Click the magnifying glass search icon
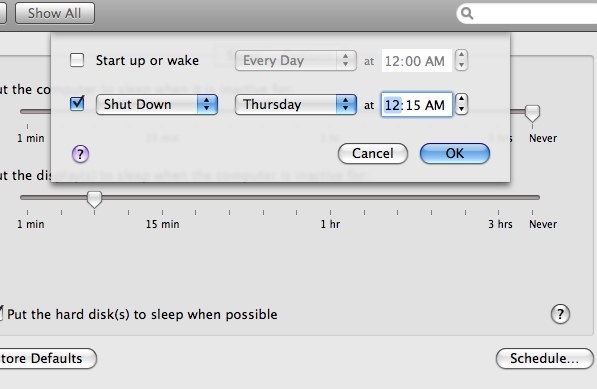This screenshot has width=597, height=389. (467, 13)
